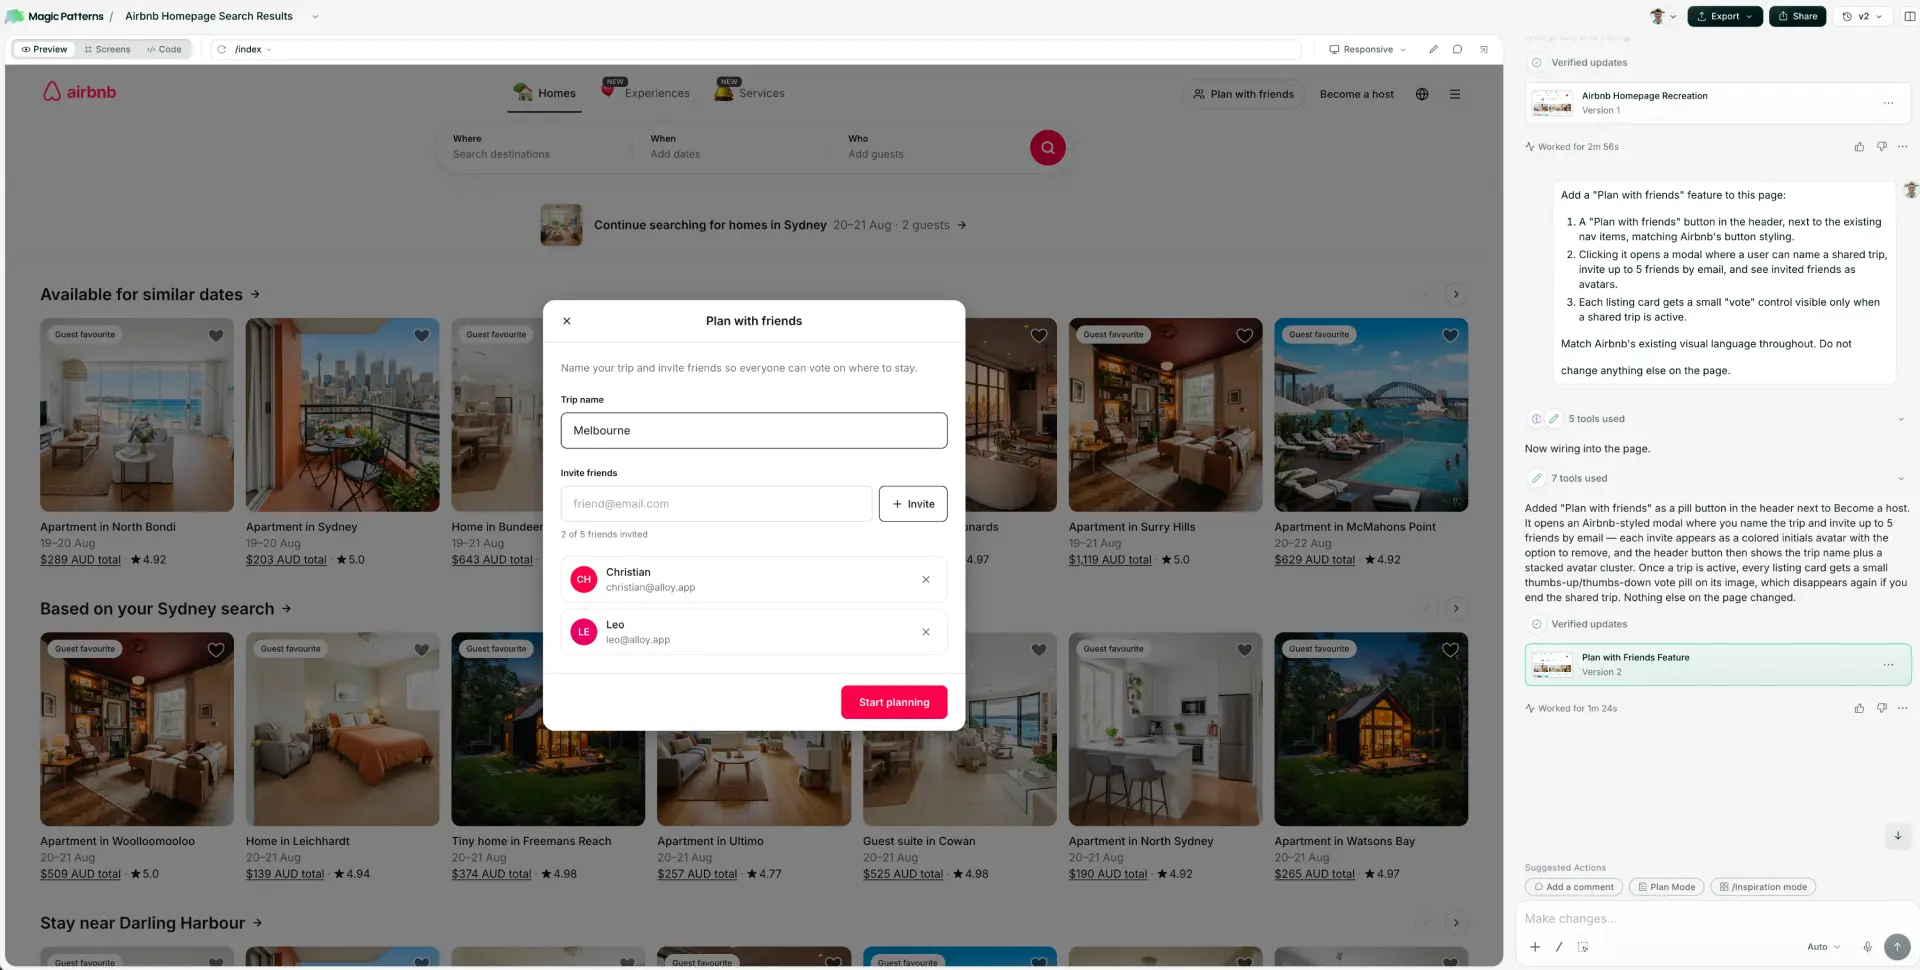Image resolution: width=1920 pixels, height=970 pixels.
Task: Toggle wishlist heart on Apartment in Sydney
Action: tap(422, 336)
